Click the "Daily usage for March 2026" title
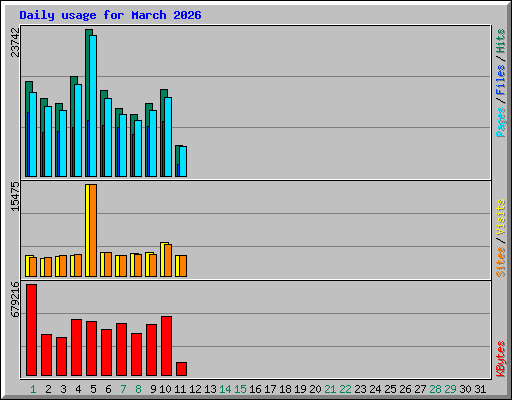The width and height of the screenshot is (512, 400). click(x=110, y=15)
